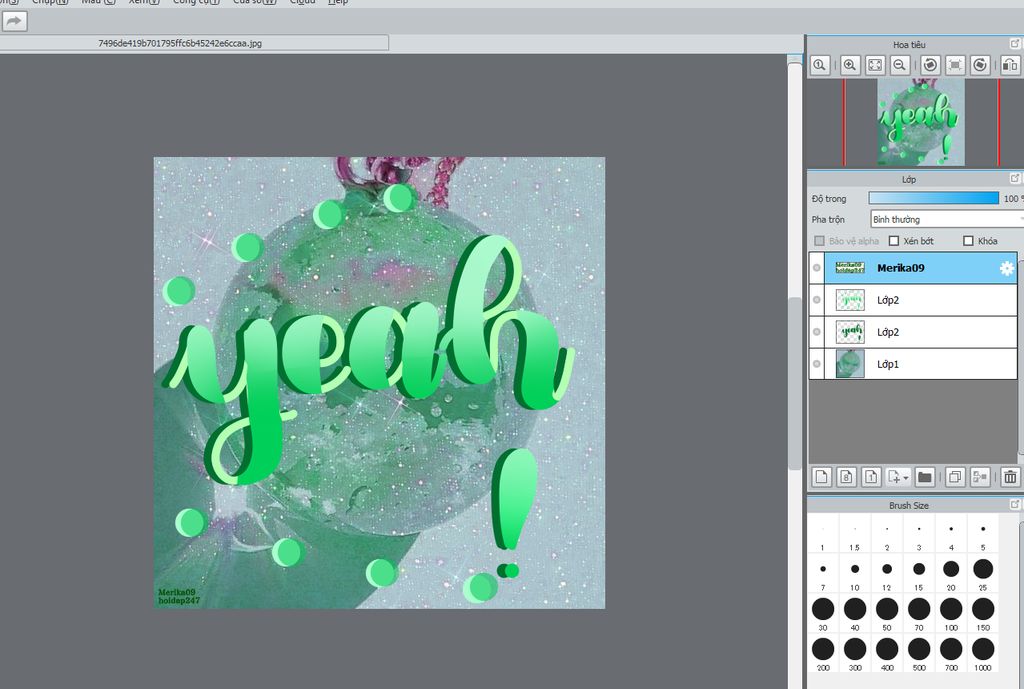Adjust the Độ trong opacity slider
Screen dimensions: 1024x689
tap(934, 198)
